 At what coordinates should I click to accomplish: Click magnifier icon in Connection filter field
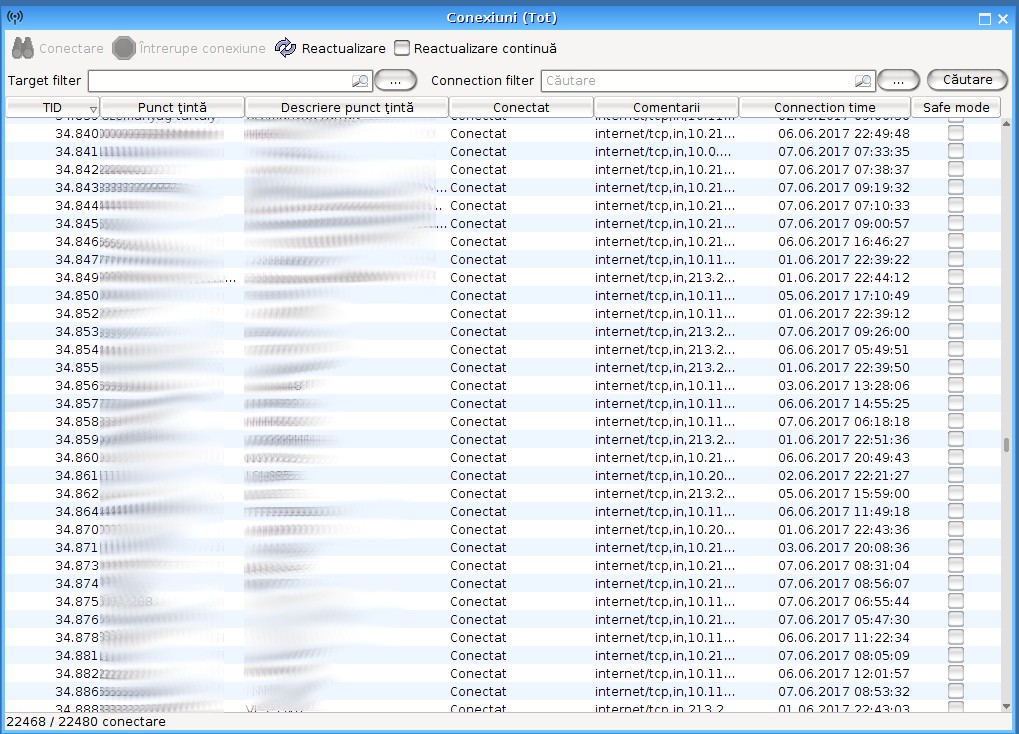click(863, 81)
